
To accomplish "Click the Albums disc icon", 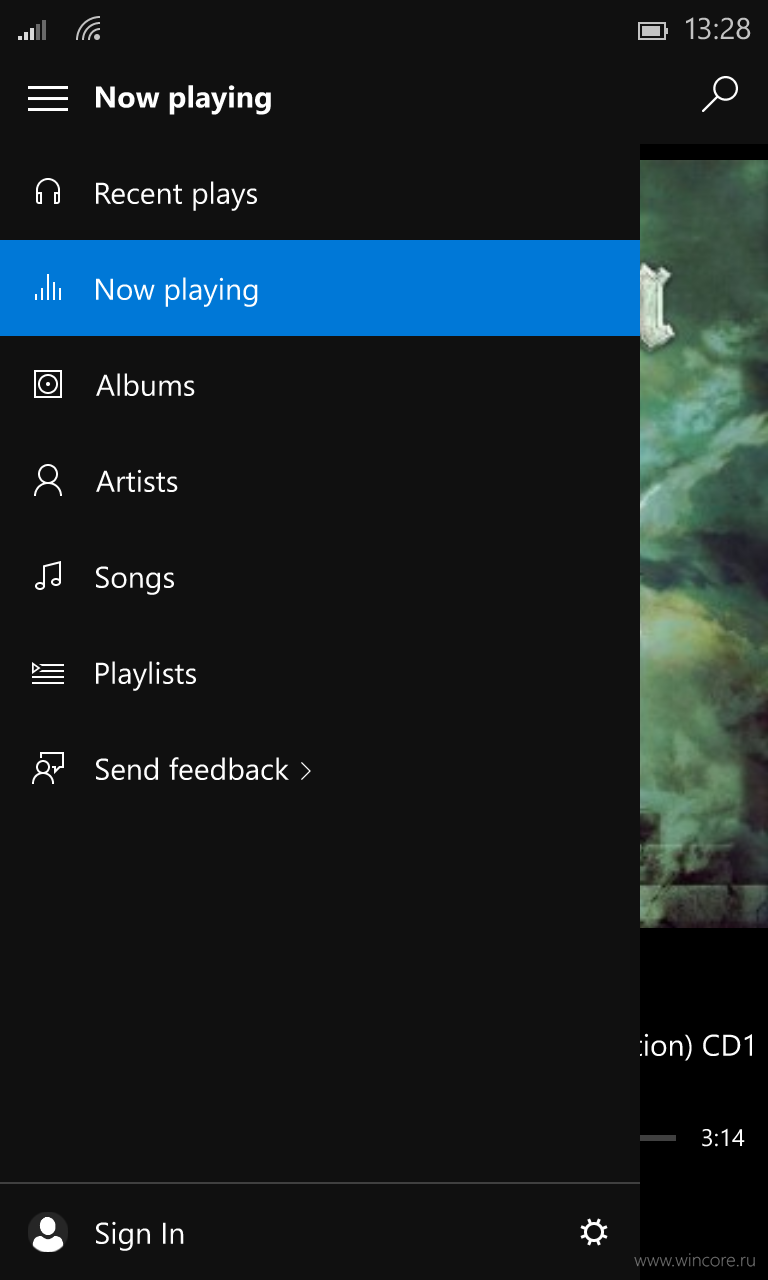I will click(48, 385).
